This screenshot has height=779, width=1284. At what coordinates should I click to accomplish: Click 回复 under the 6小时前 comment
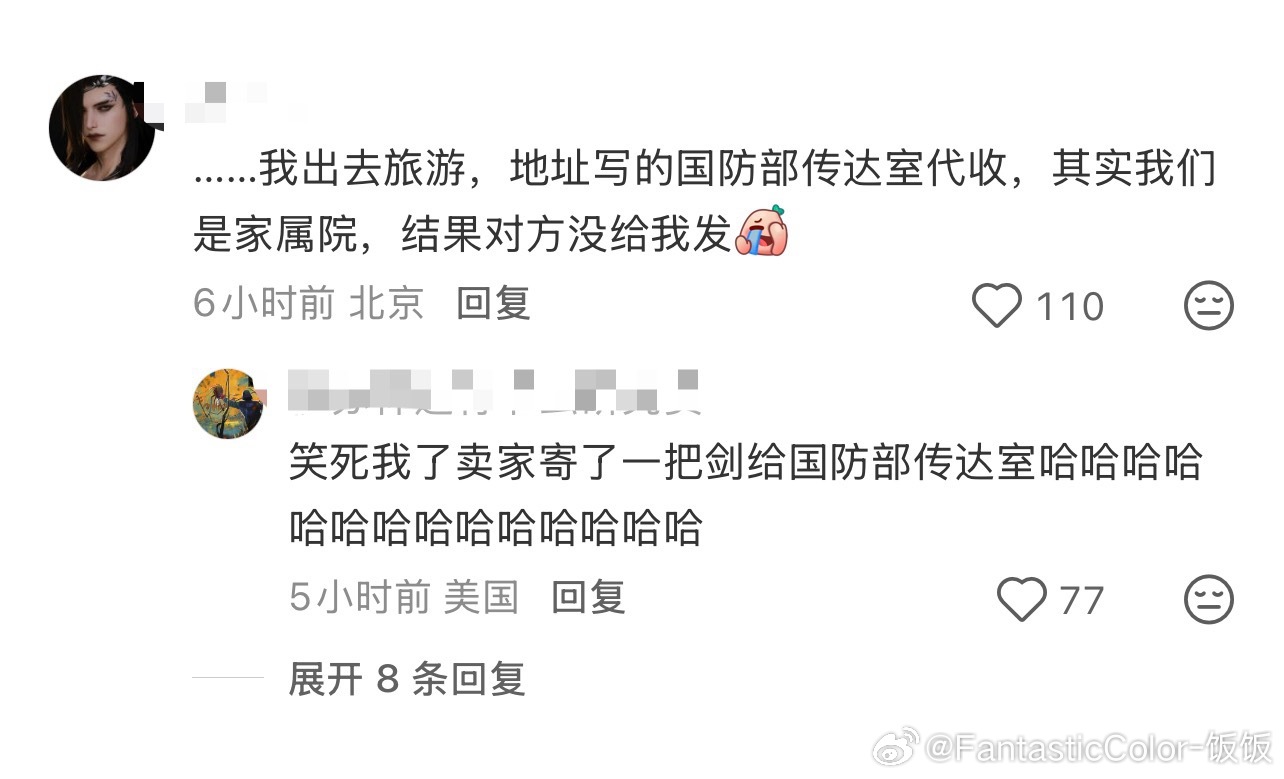point(493,303)
